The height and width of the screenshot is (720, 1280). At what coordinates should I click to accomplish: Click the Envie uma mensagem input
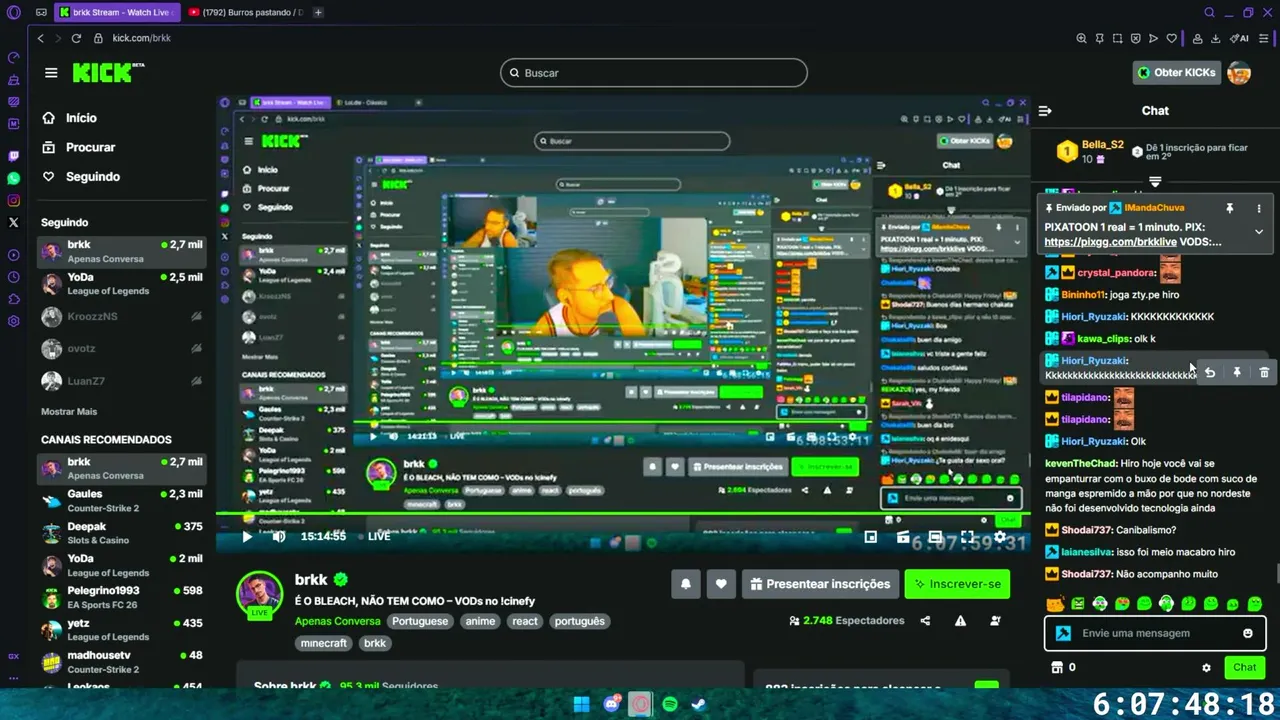tap(1156, 633)
